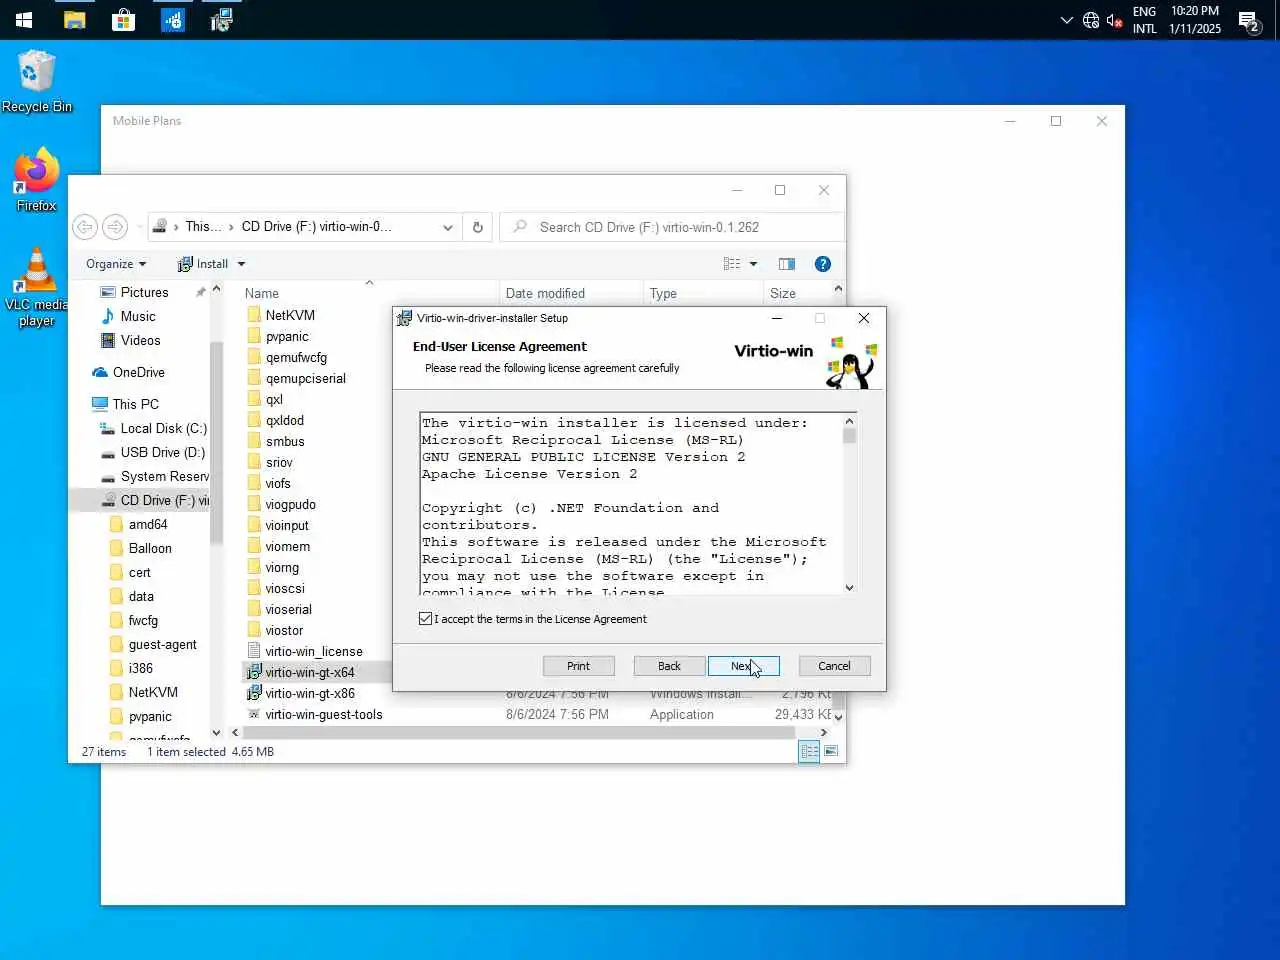This screenshot has width=1280, height=960.
Task: Toggle the preview pane icon
Action: pyautogui.click(x=787, y=264)
